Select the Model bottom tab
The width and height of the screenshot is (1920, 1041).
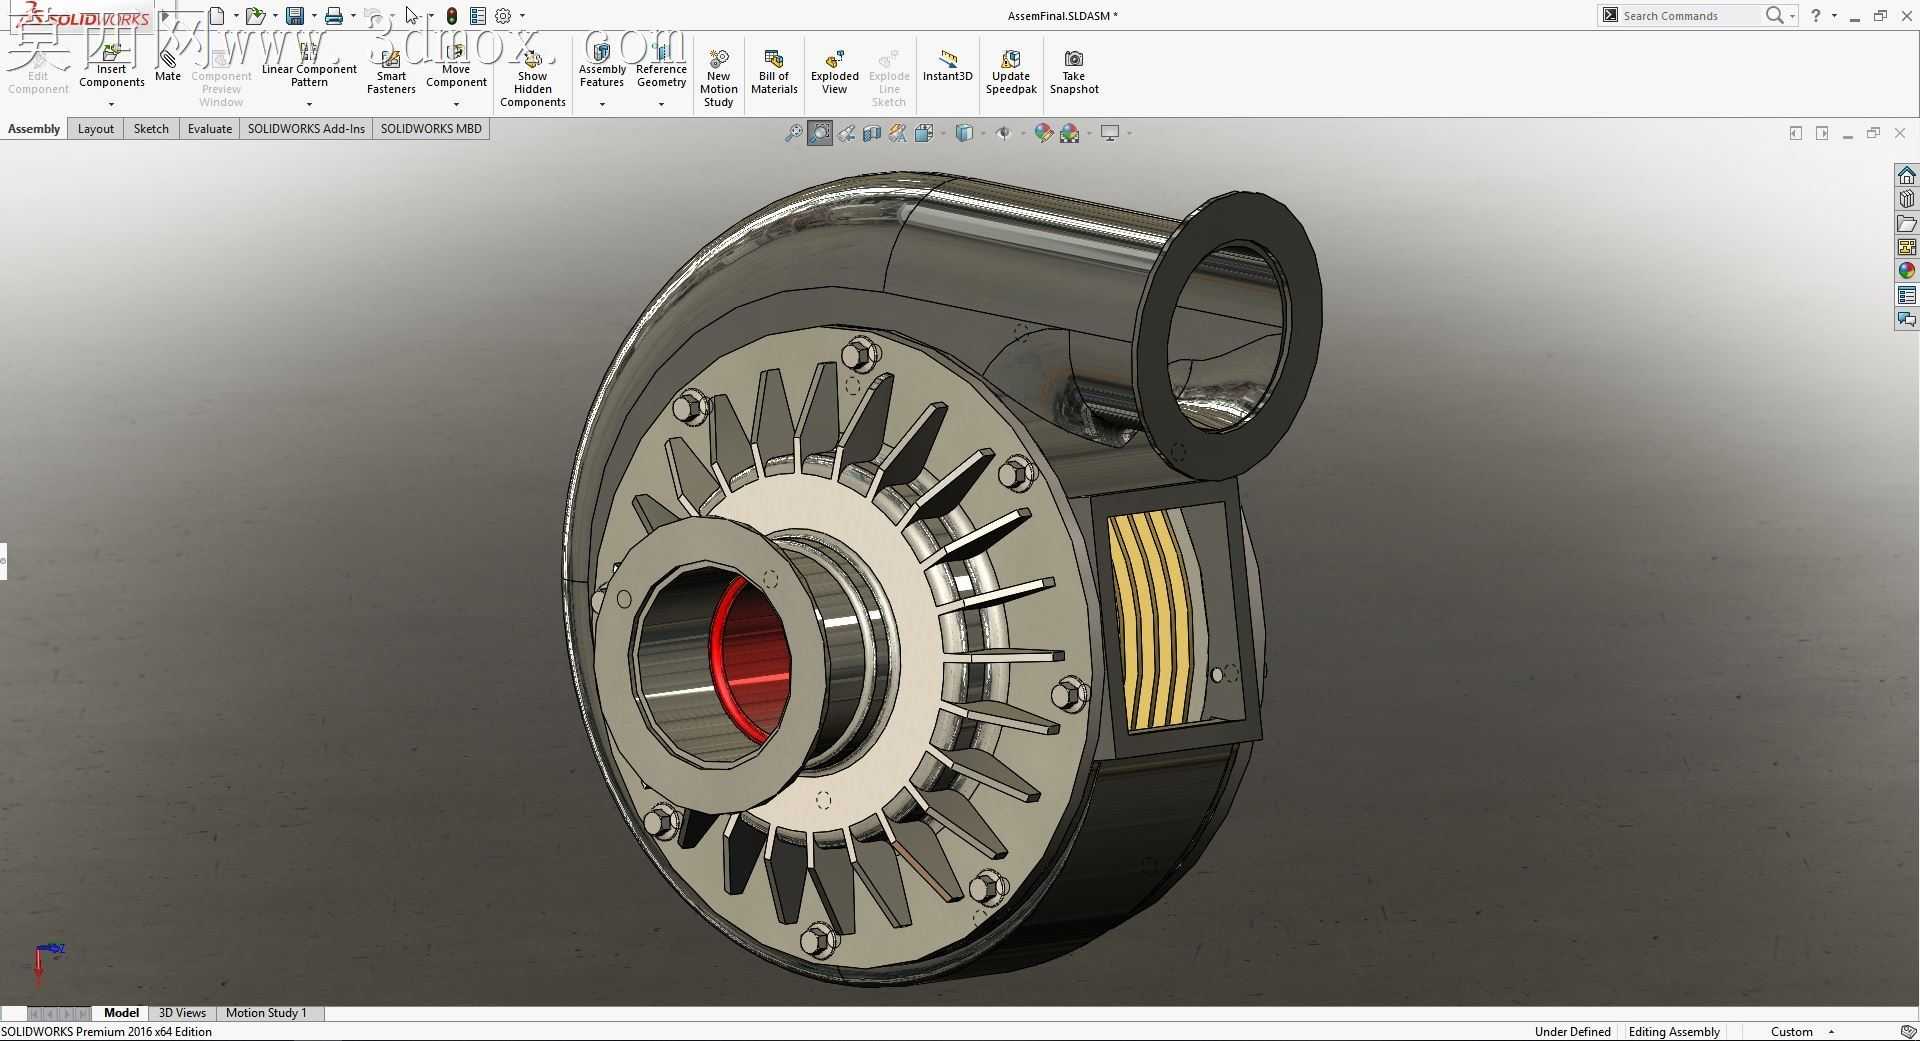pos(121,1013)
